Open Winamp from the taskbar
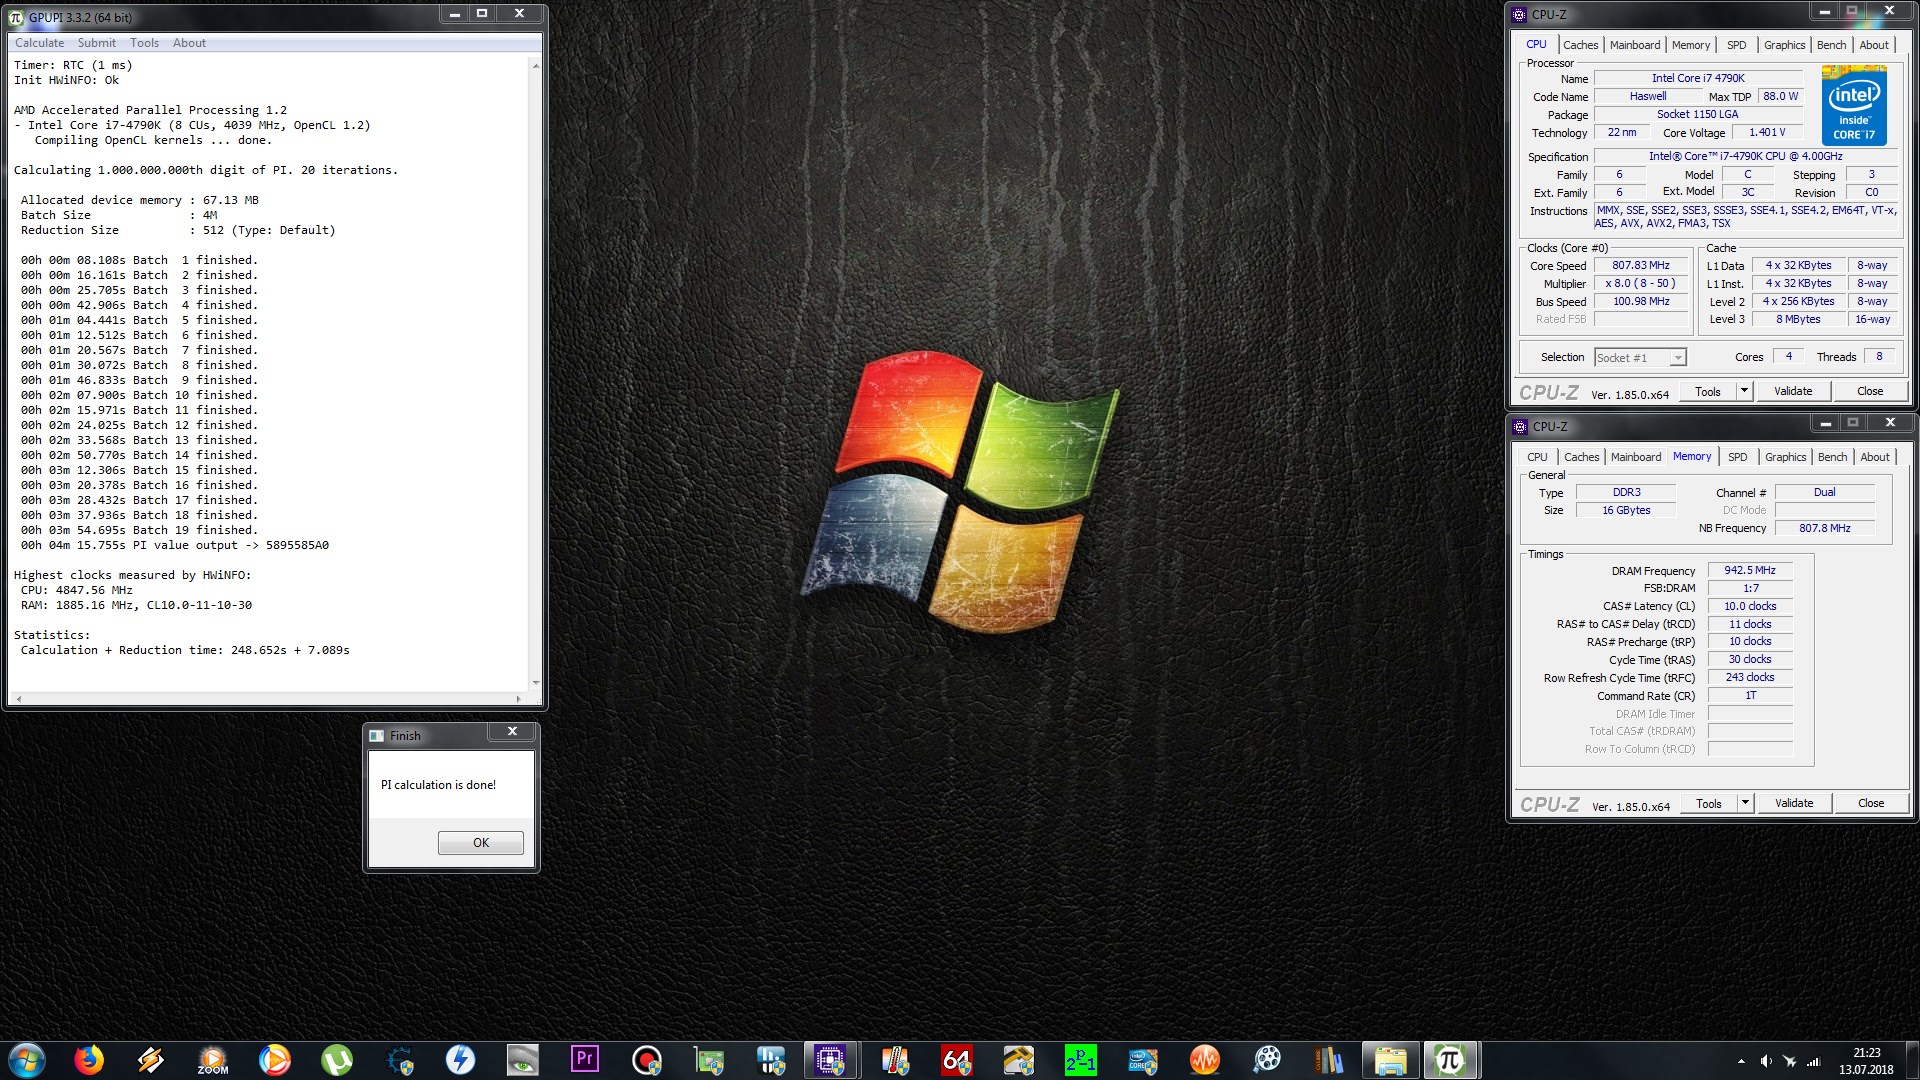Screen dimensions: 1920x1080 point(151,1060)
